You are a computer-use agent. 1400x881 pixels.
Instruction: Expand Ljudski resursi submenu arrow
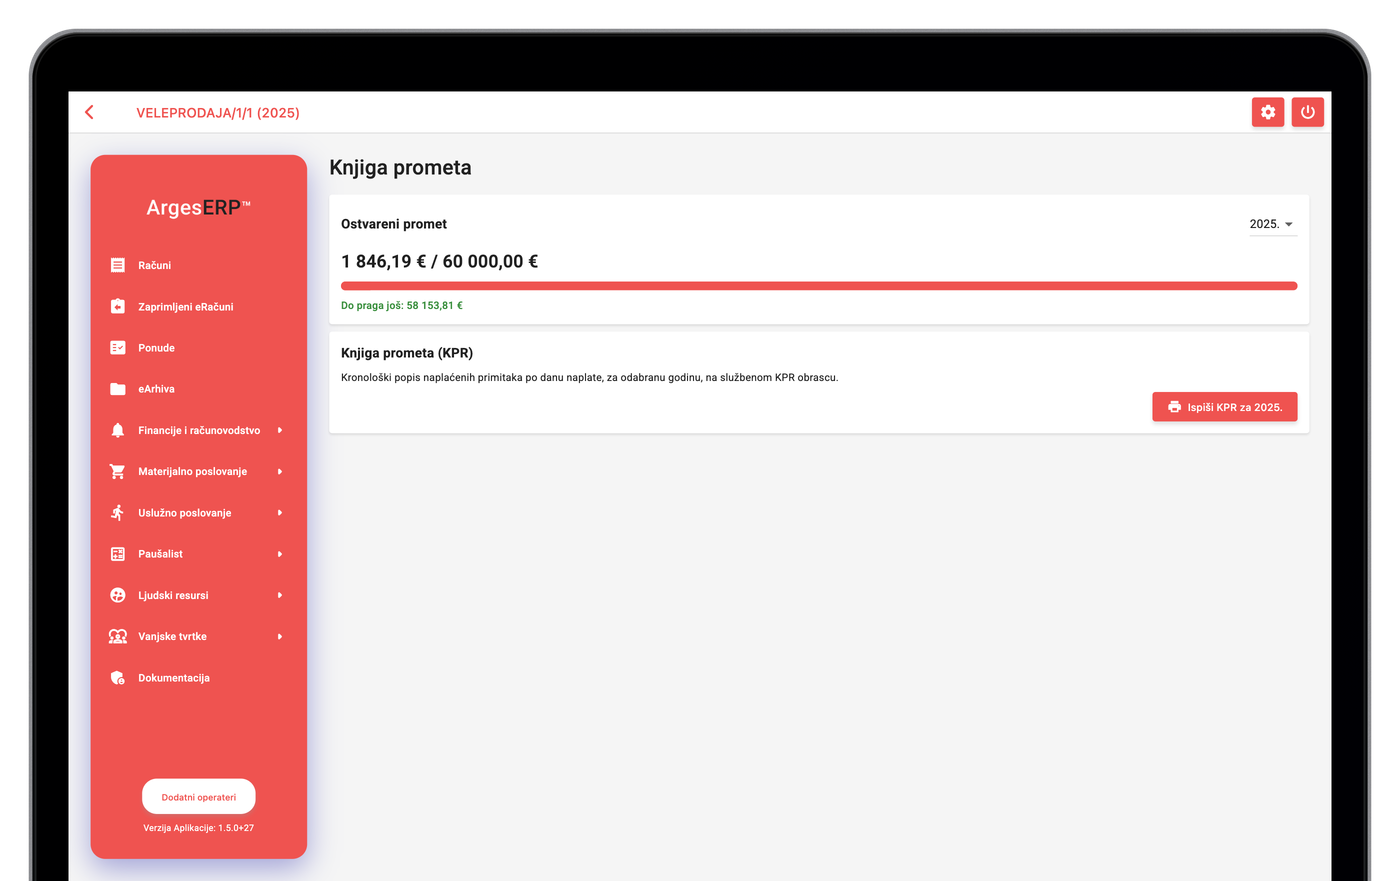tap(280, 595)
